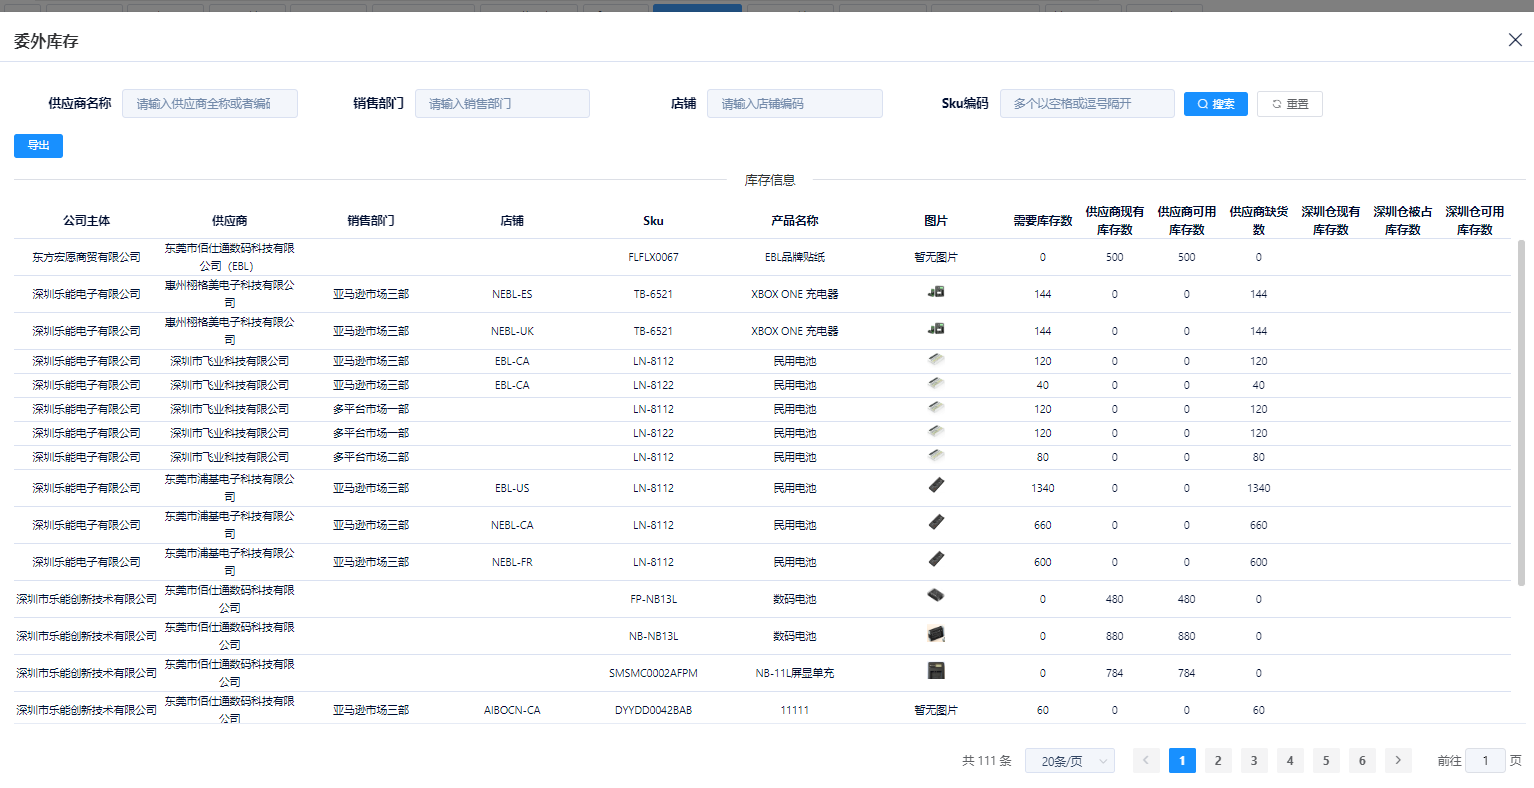The width and height of the screenshot is (1534, 788).
Task: Open the 20 per page dropdown
Action: (x=1069, y=761)
